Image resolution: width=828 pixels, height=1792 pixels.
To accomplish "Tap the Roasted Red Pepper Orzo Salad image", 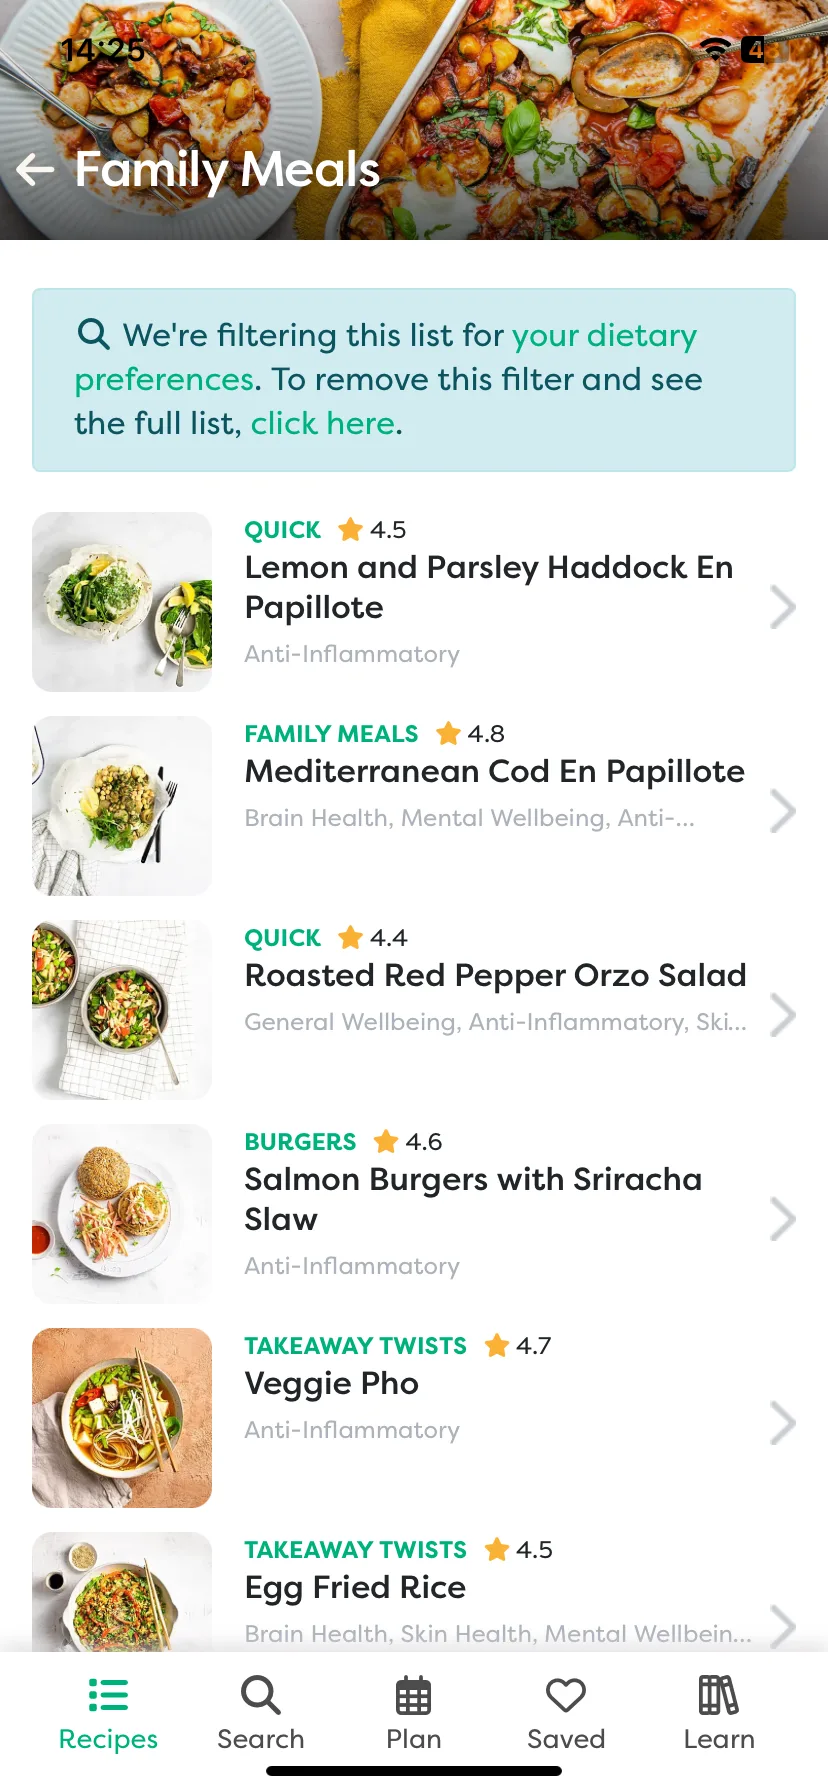I will [122, 1010].
